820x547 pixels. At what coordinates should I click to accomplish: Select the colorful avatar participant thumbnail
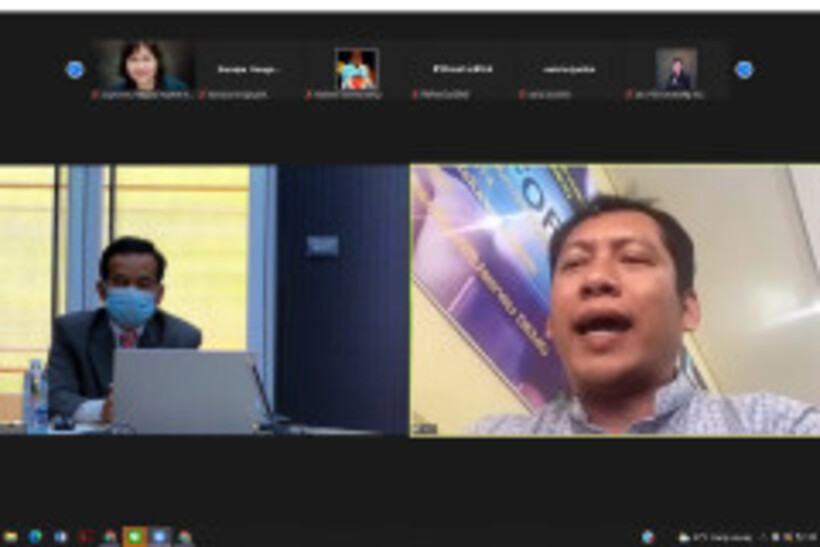[356, 69]
